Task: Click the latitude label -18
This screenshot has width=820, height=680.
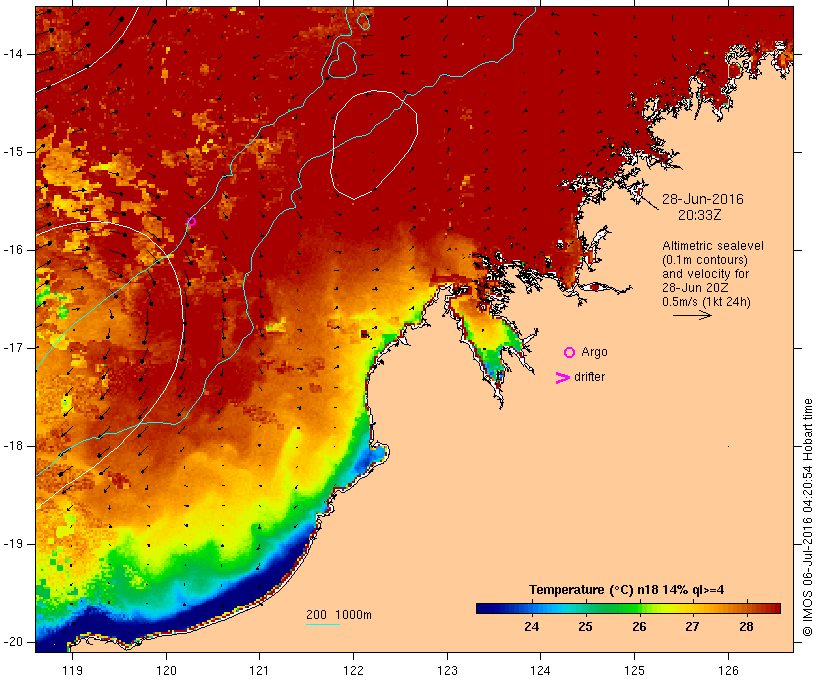Action: pyautogui.click(x=13, y=446)
